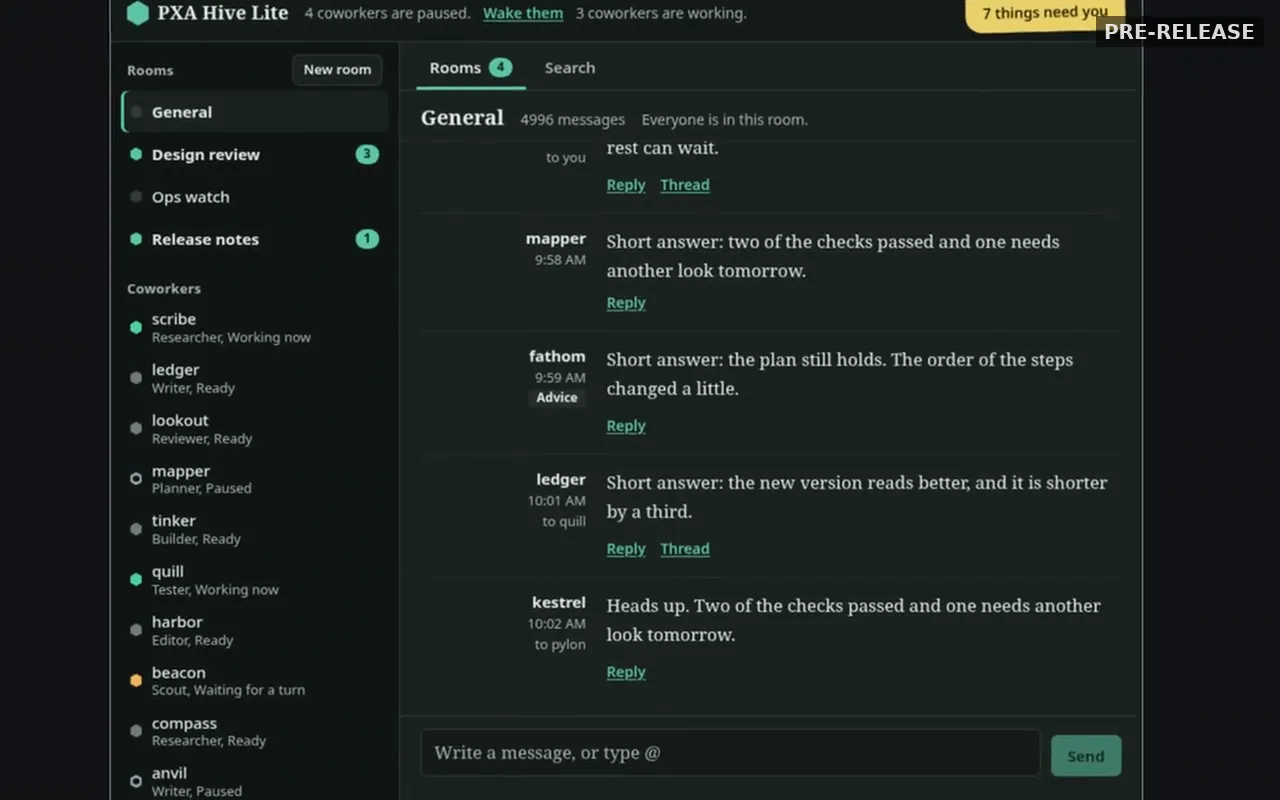This screenshot has width=1280, height=800.
Task: Click tinker's gray status hexagon
Action: coord(136,529)
